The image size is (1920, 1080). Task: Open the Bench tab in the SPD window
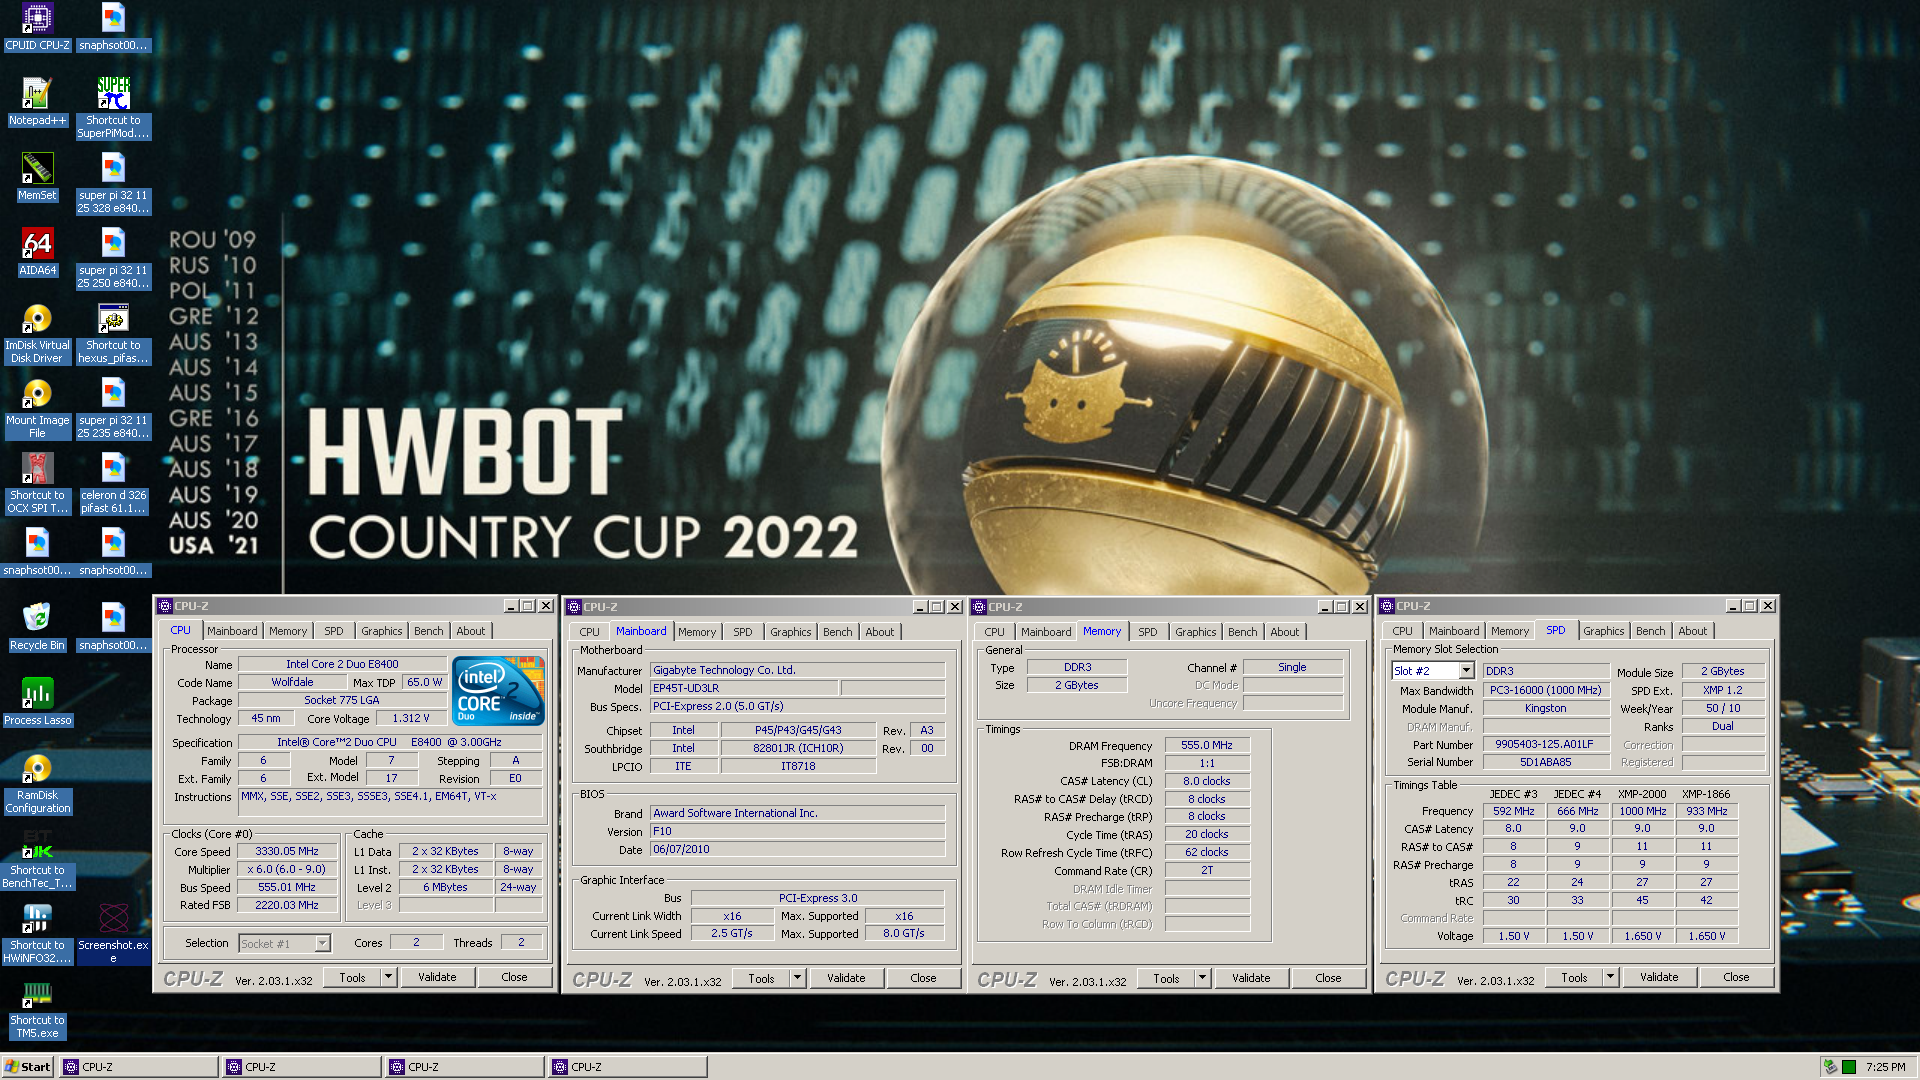(x=1650, y=631)
